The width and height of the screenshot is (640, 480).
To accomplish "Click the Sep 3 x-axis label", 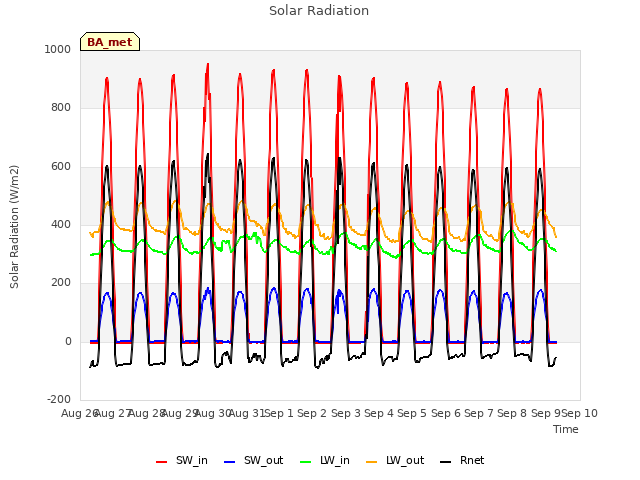I will click(x=346, y=413).
